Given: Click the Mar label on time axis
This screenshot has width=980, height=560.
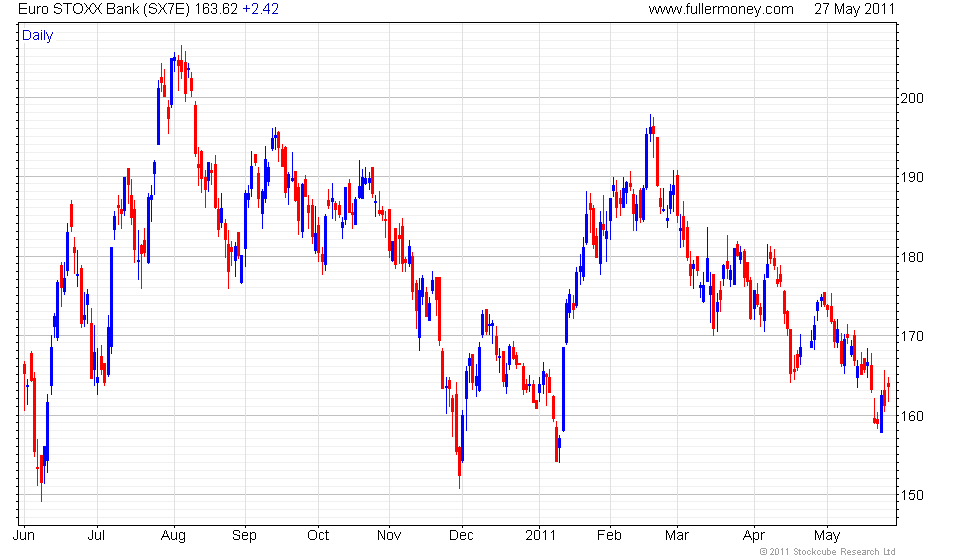Looking at the screenshot, I should click(x=677, y=535).
